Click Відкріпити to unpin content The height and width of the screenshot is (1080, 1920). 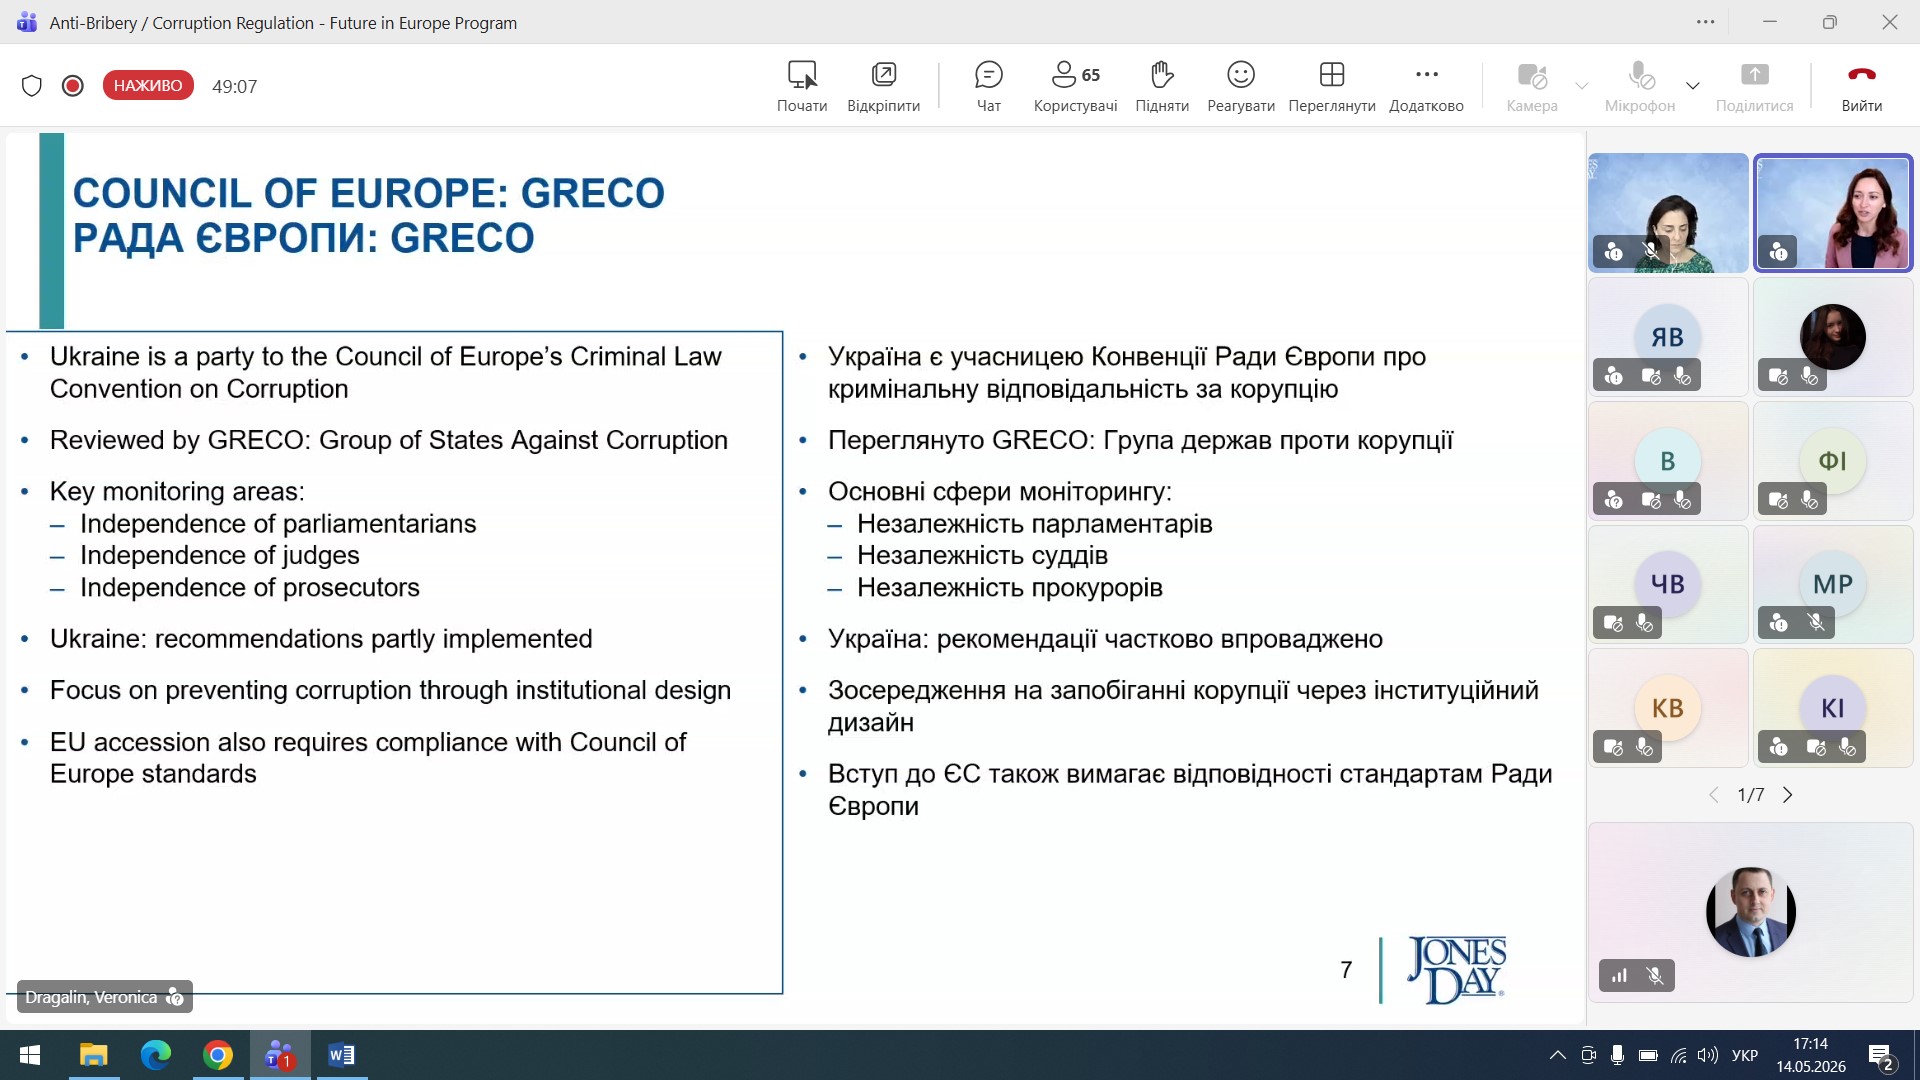pos(883,86)
